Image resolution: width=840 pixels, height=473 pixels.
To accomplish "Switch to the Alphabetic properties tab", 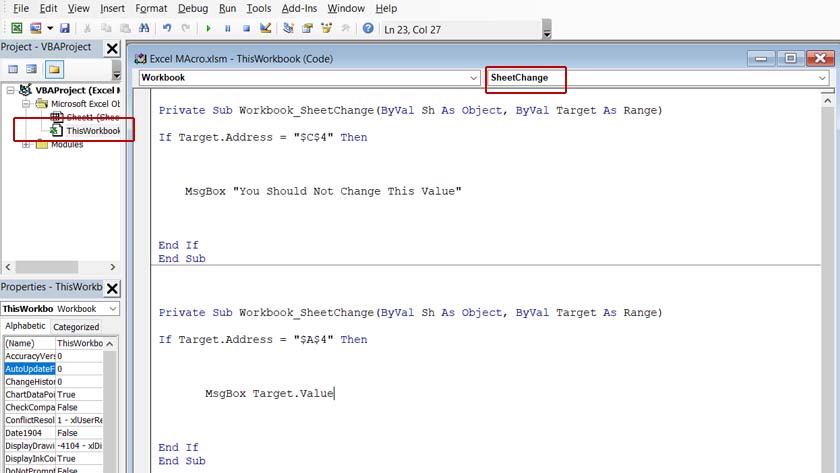I will 25,326.
